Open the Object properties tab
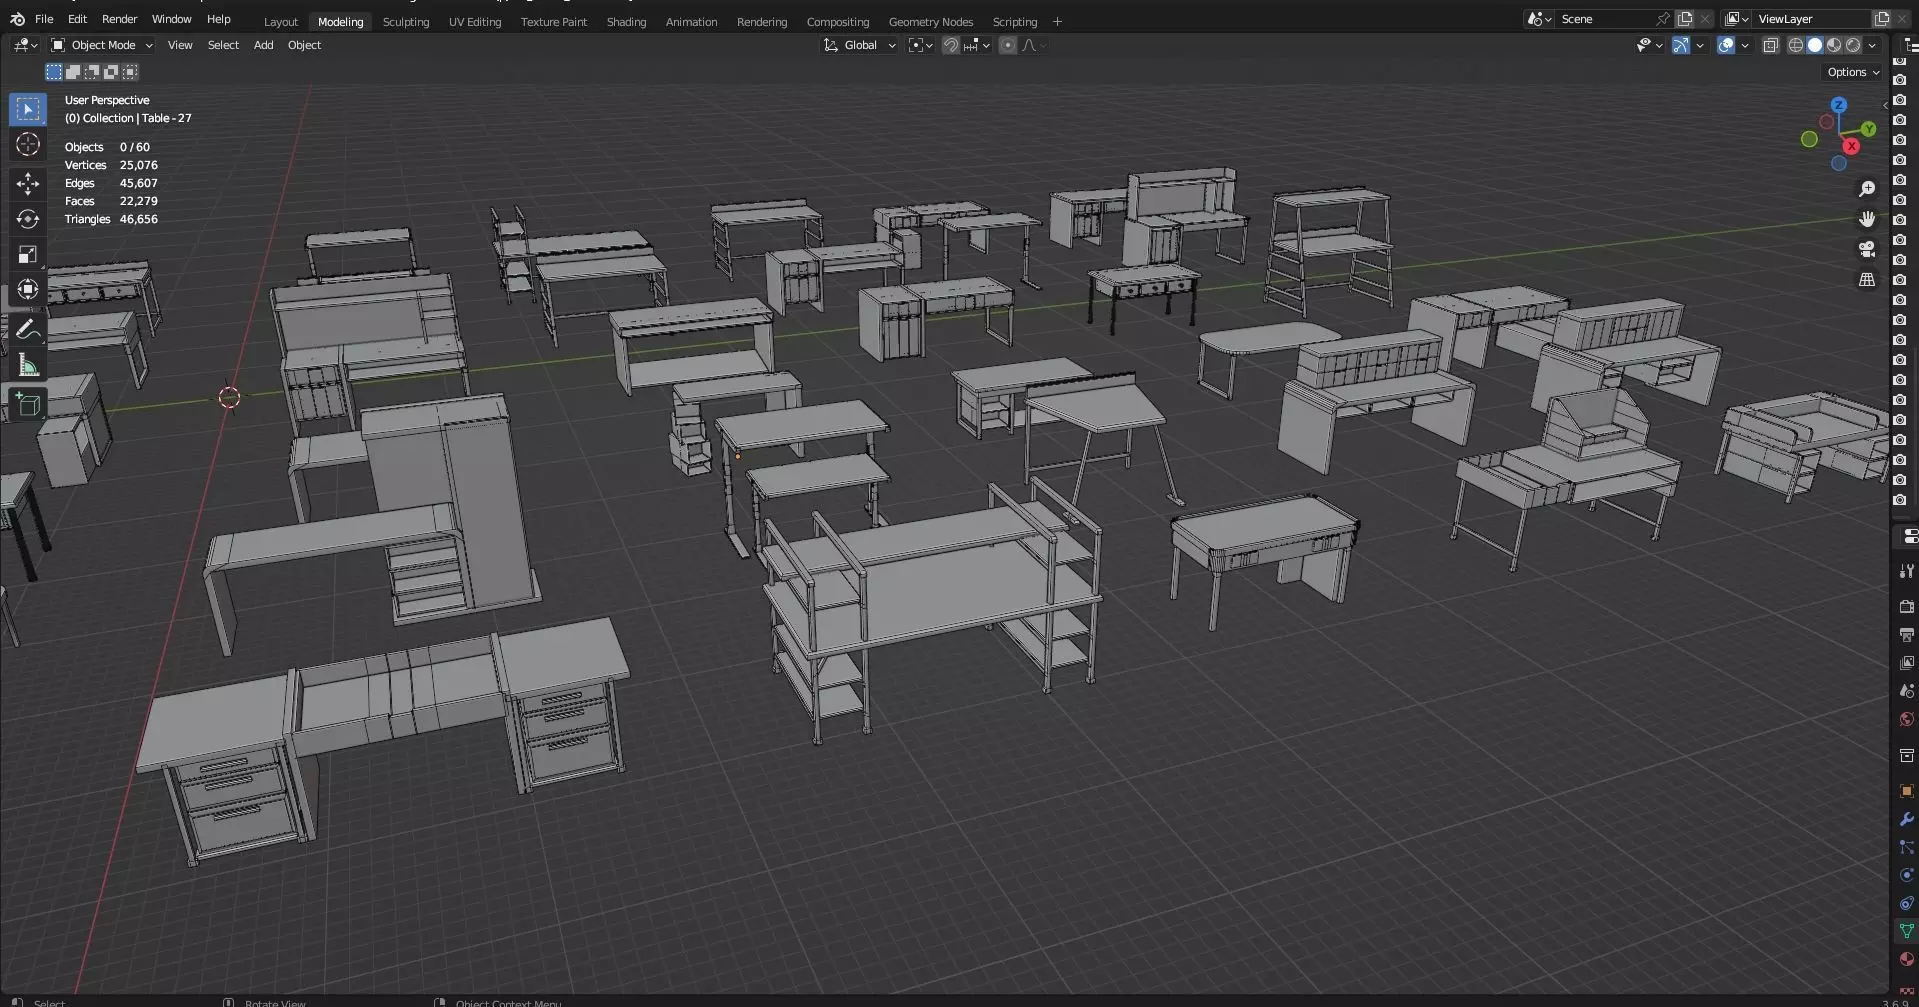Screen dimensions: 1919x1007 click(x=1906, y=791)
